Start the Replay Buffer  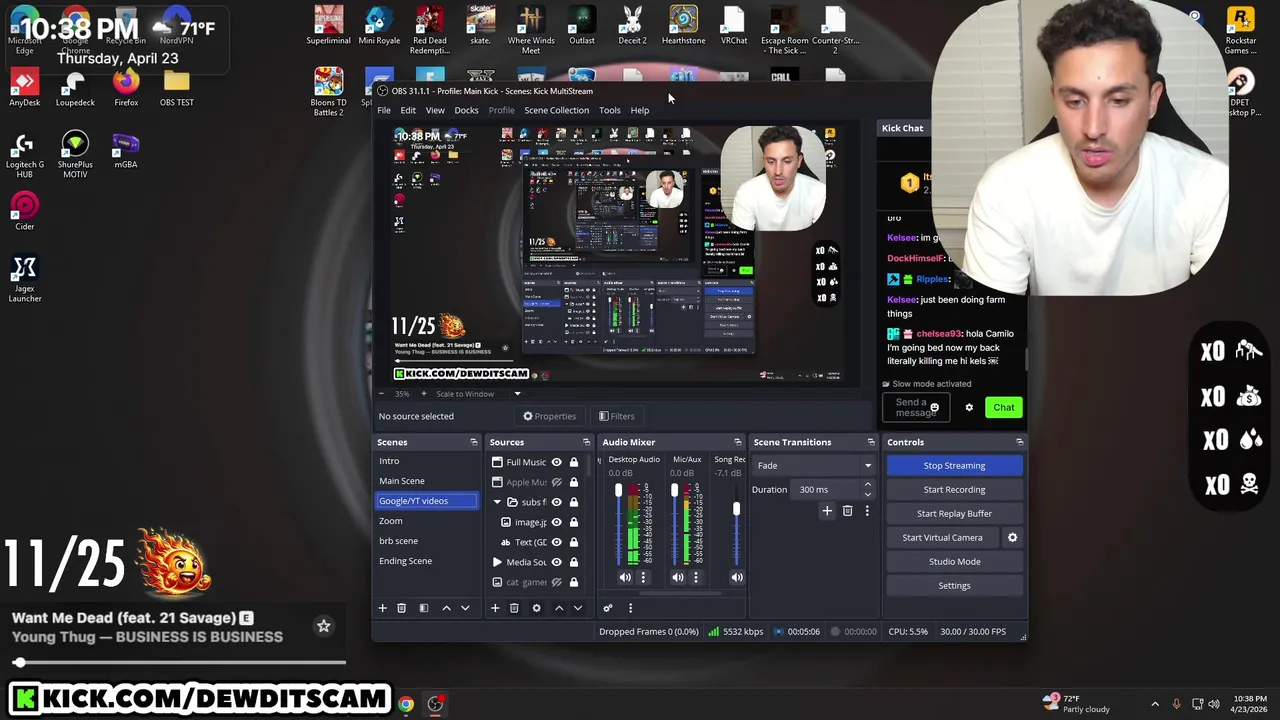point(954,514)
